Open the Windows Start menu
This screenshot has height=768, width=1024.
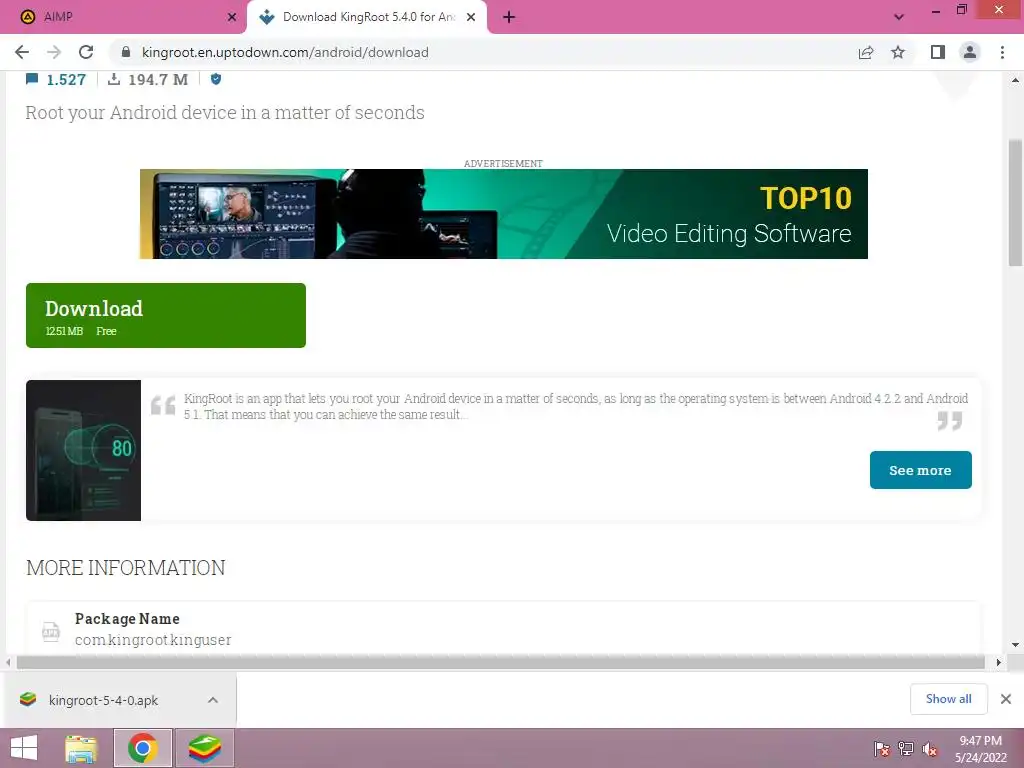(x=24, y=748)
